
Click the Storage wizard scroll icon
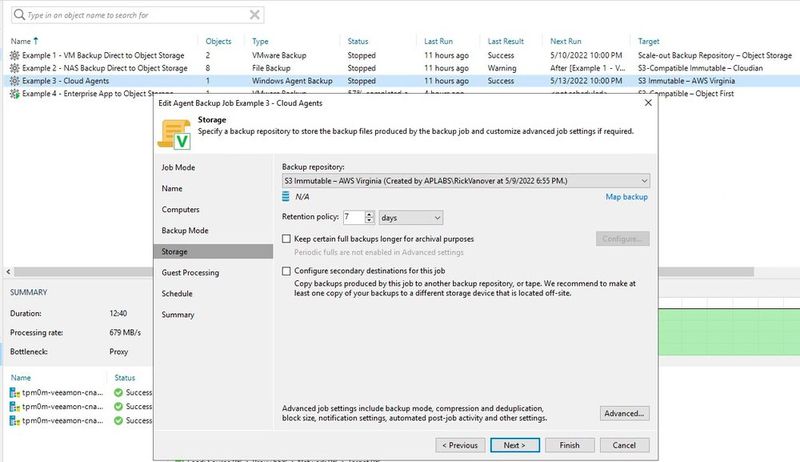[174, 134]
